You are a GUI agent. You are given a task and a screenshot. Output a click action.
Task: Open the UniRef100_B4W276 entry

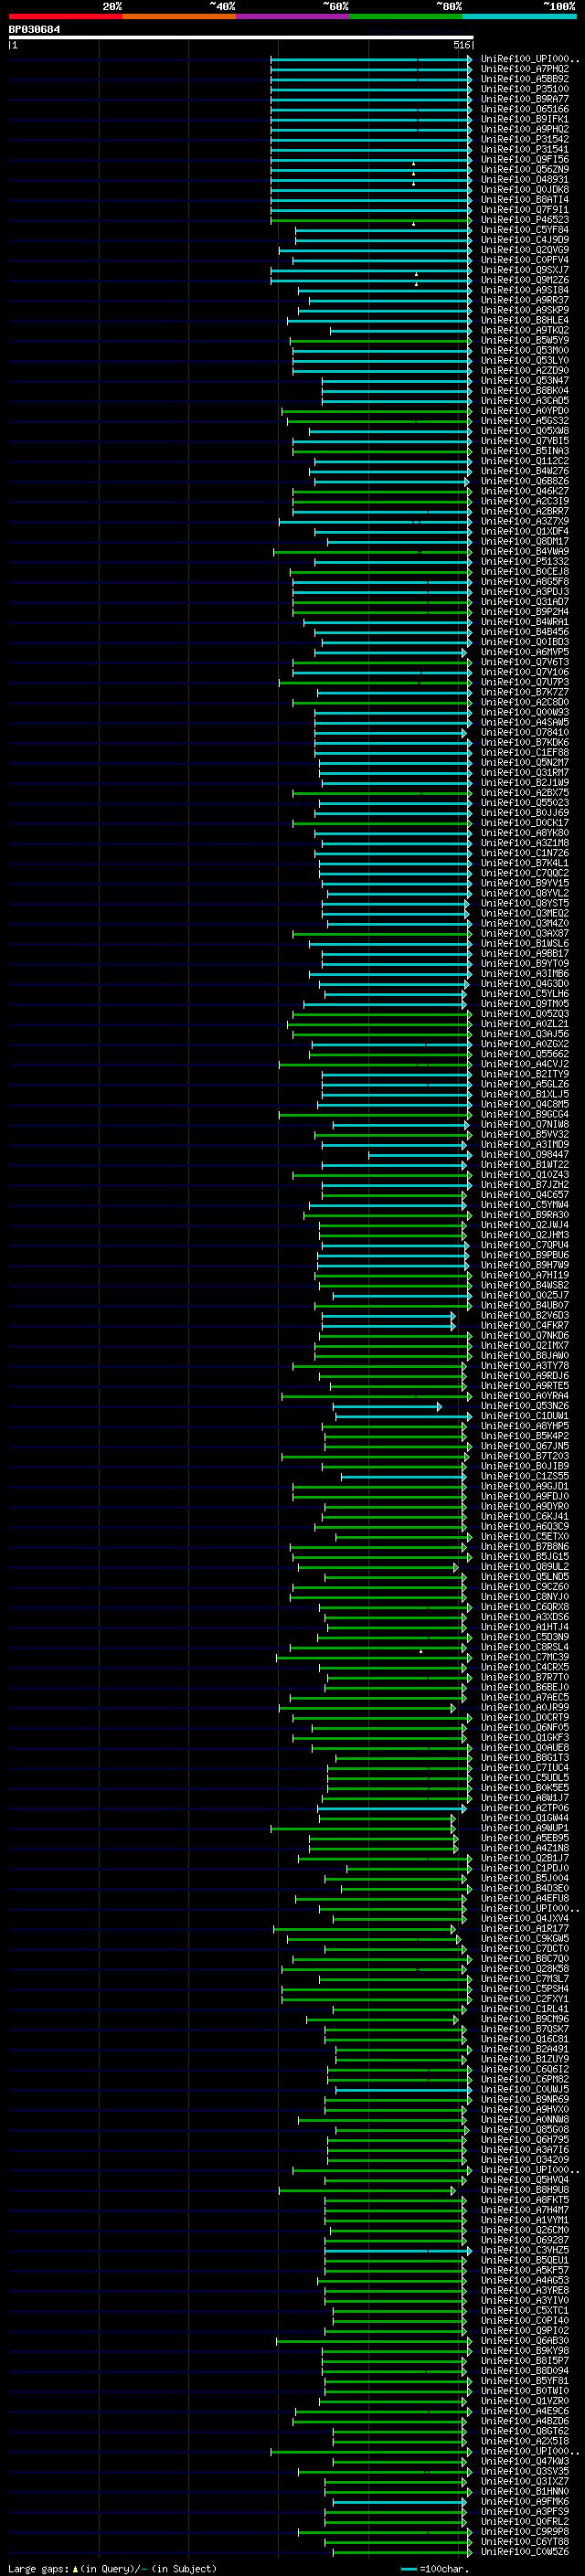pyautogui.click(x=525, y=471)
